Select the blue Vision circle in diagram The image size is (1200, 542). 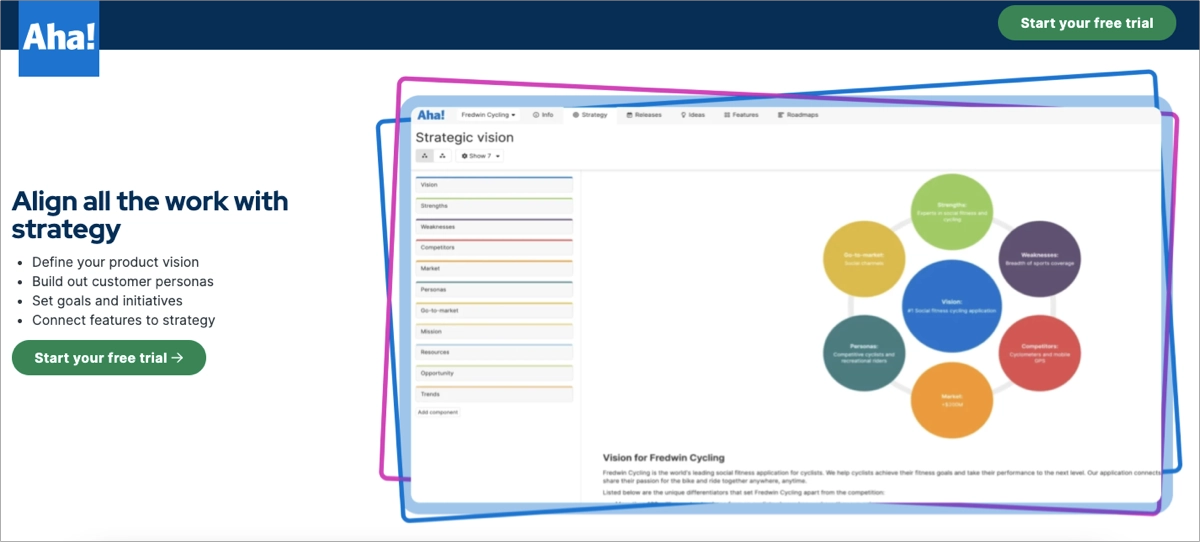click(x=951, y=306)
